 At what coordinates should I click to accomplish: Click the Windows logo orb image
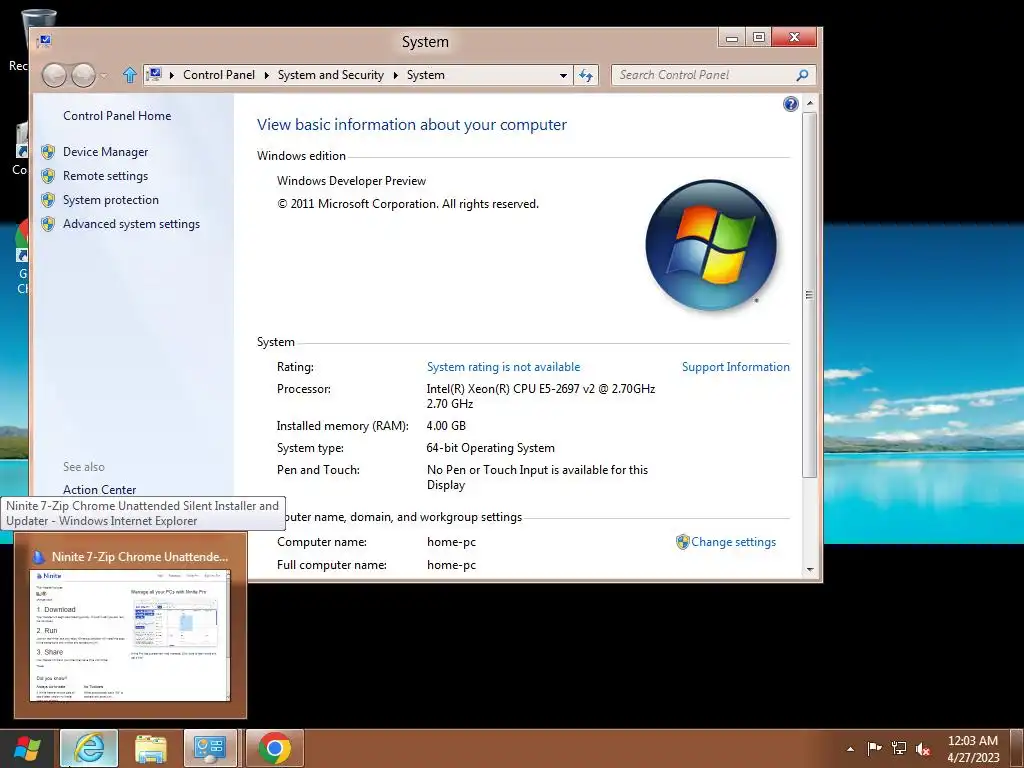coord(711,245)
